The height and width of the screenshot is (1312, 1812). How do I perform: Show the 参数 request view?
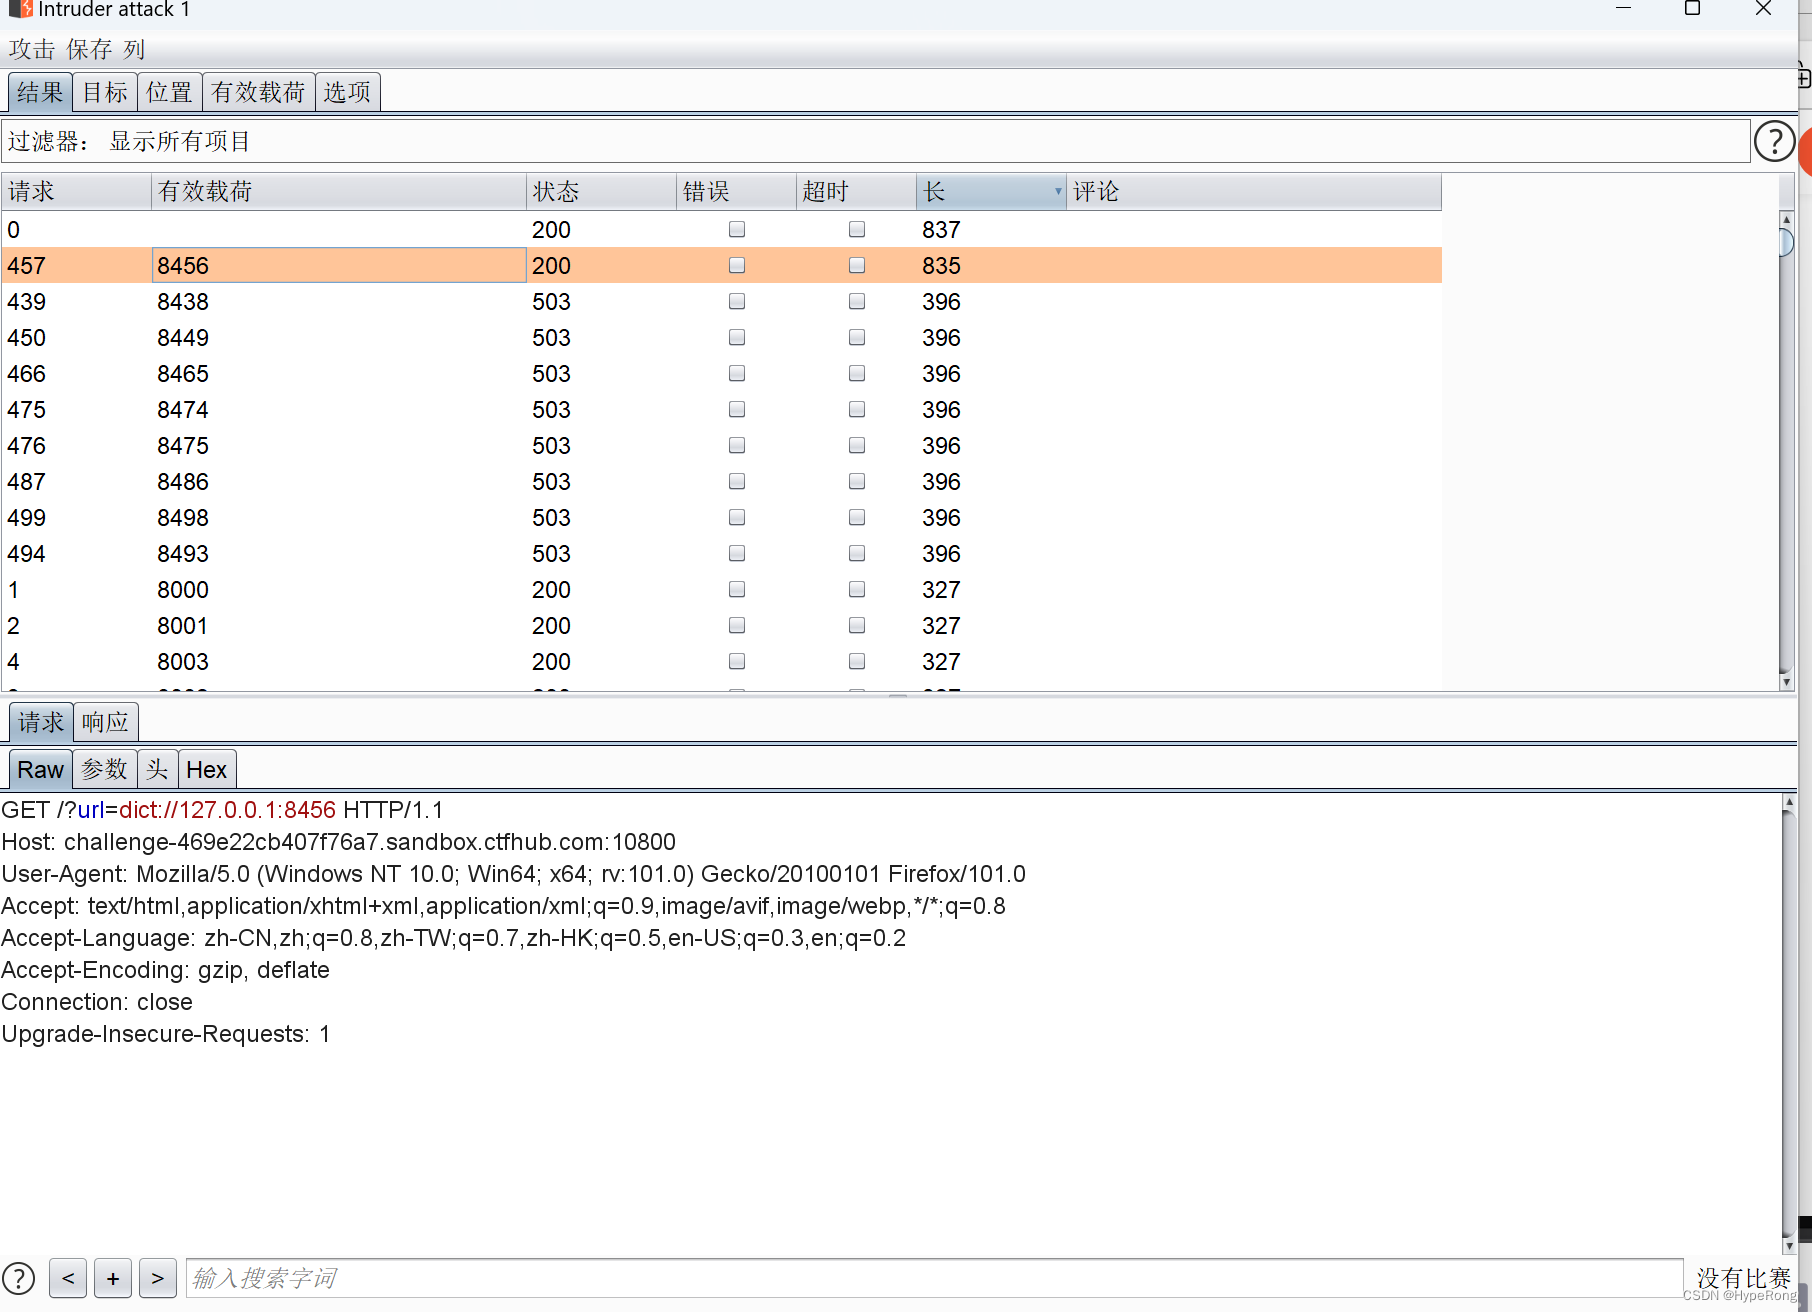104,770
